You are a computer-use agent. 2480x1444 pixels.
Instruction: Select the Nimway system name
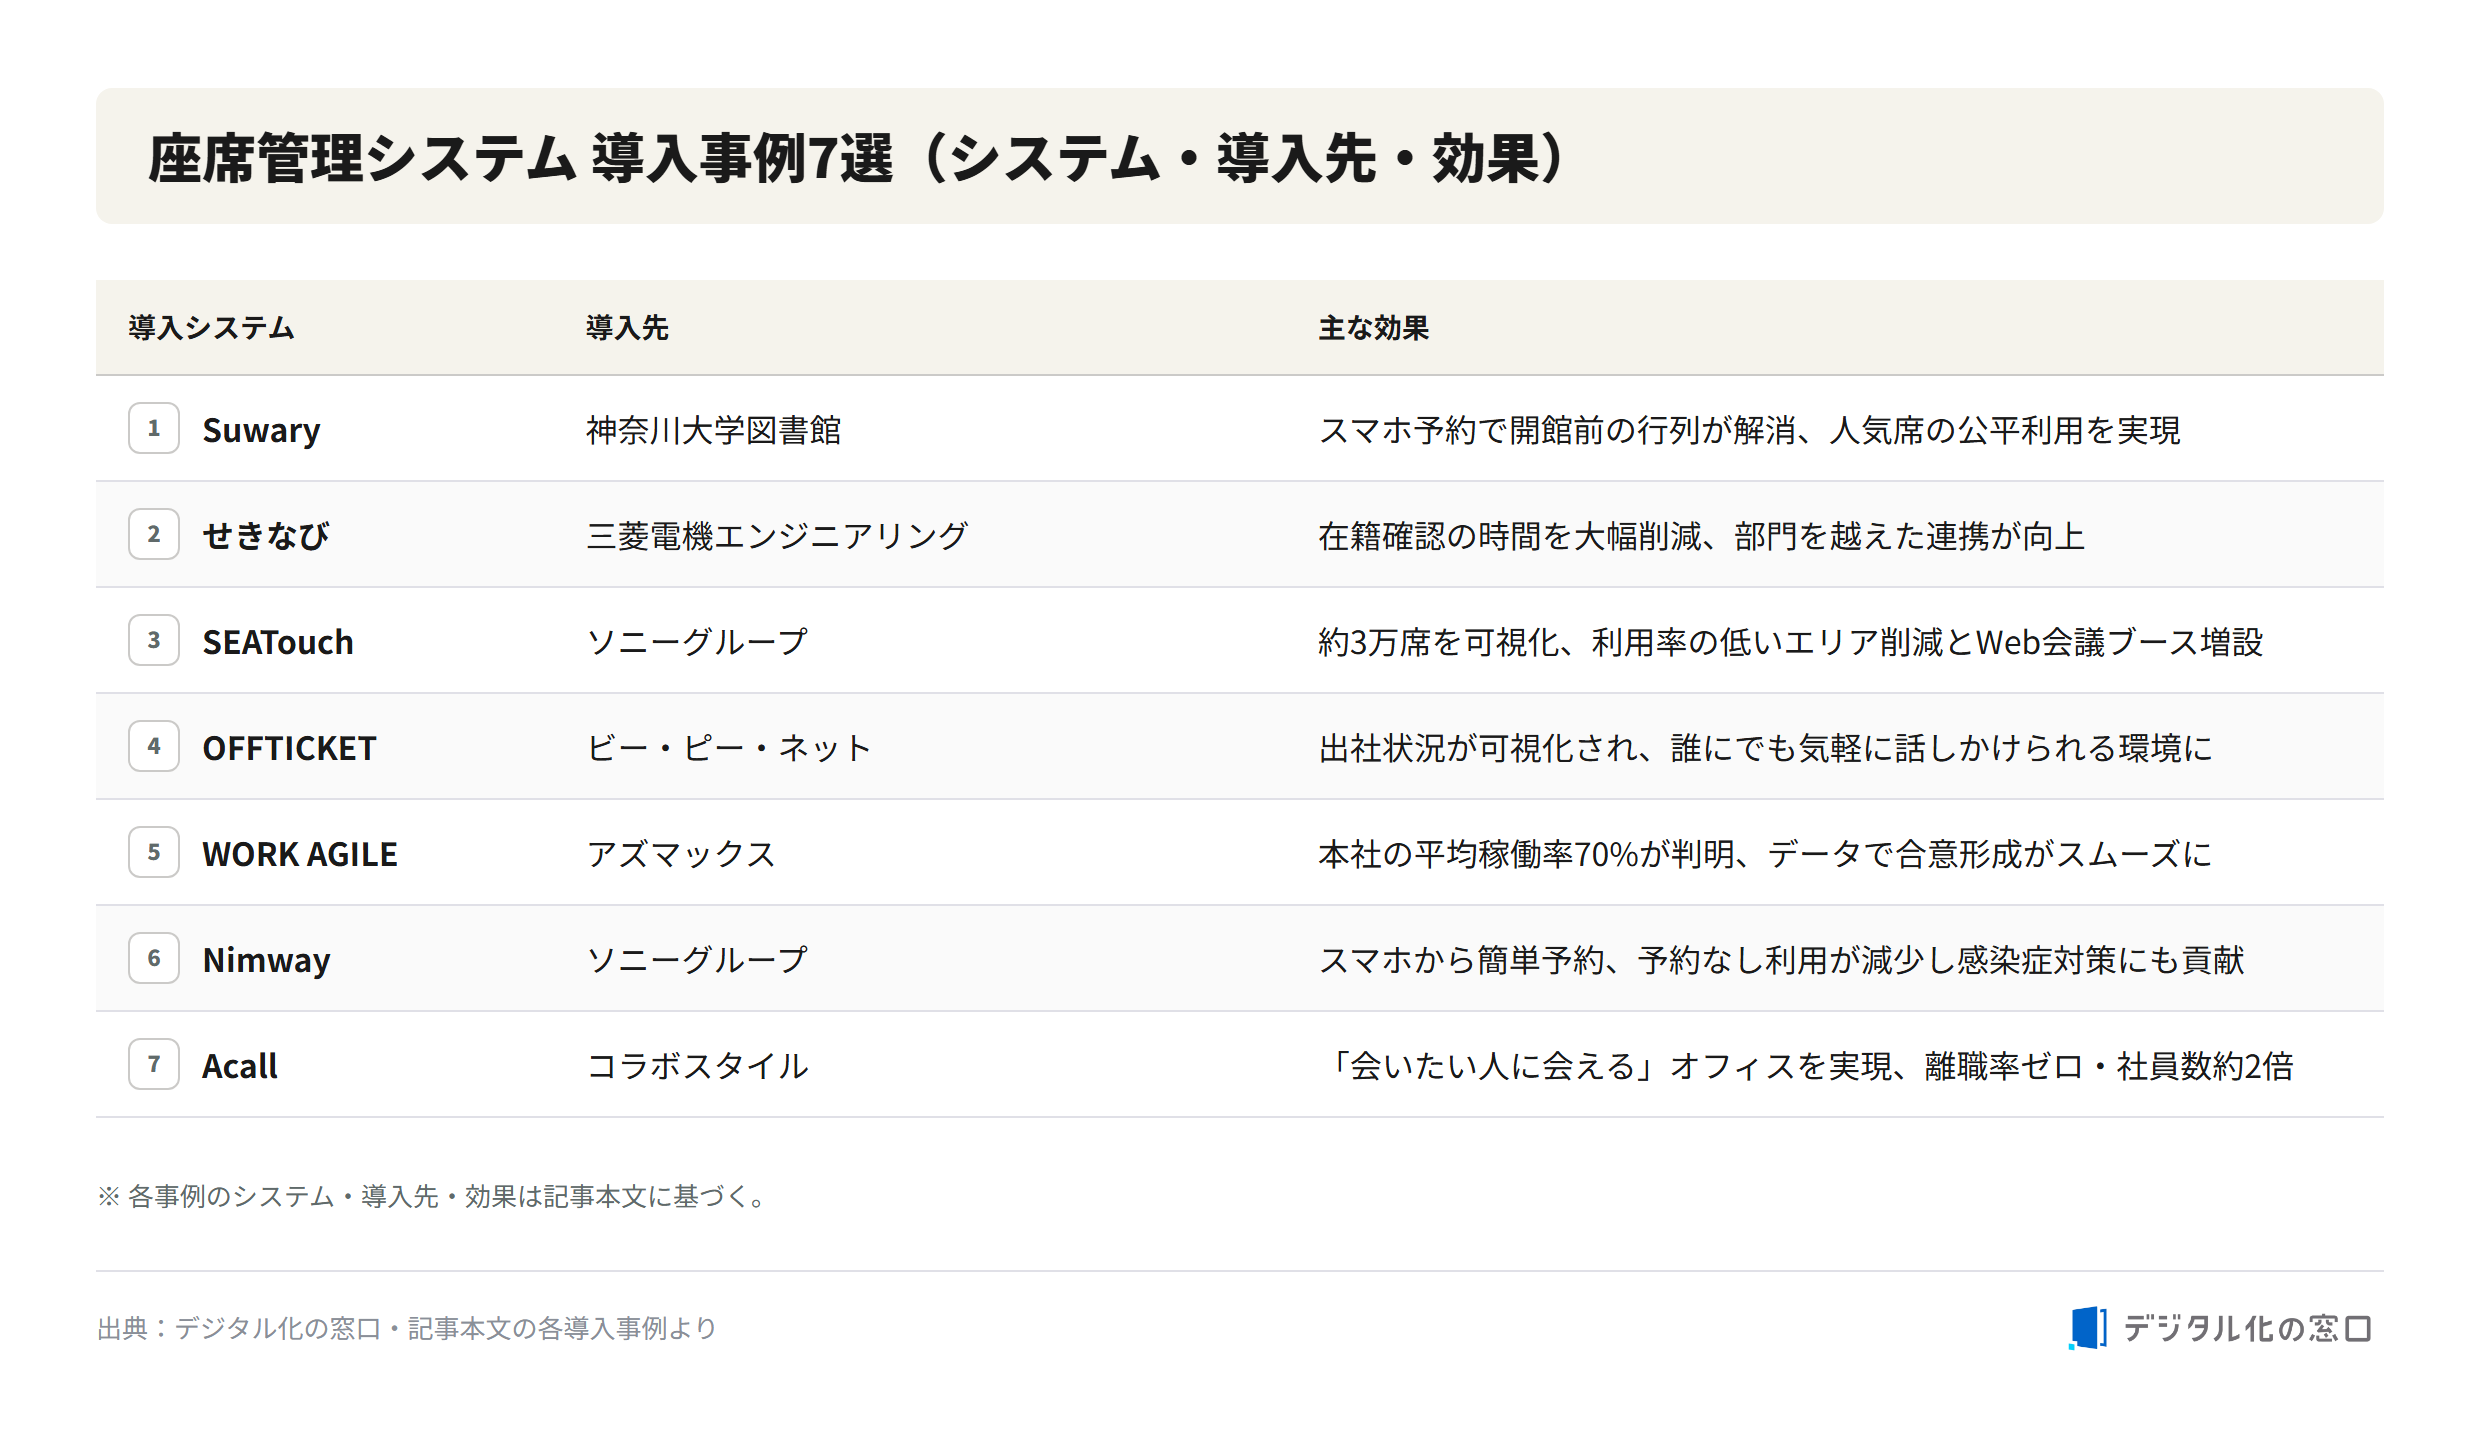point(266,960)
